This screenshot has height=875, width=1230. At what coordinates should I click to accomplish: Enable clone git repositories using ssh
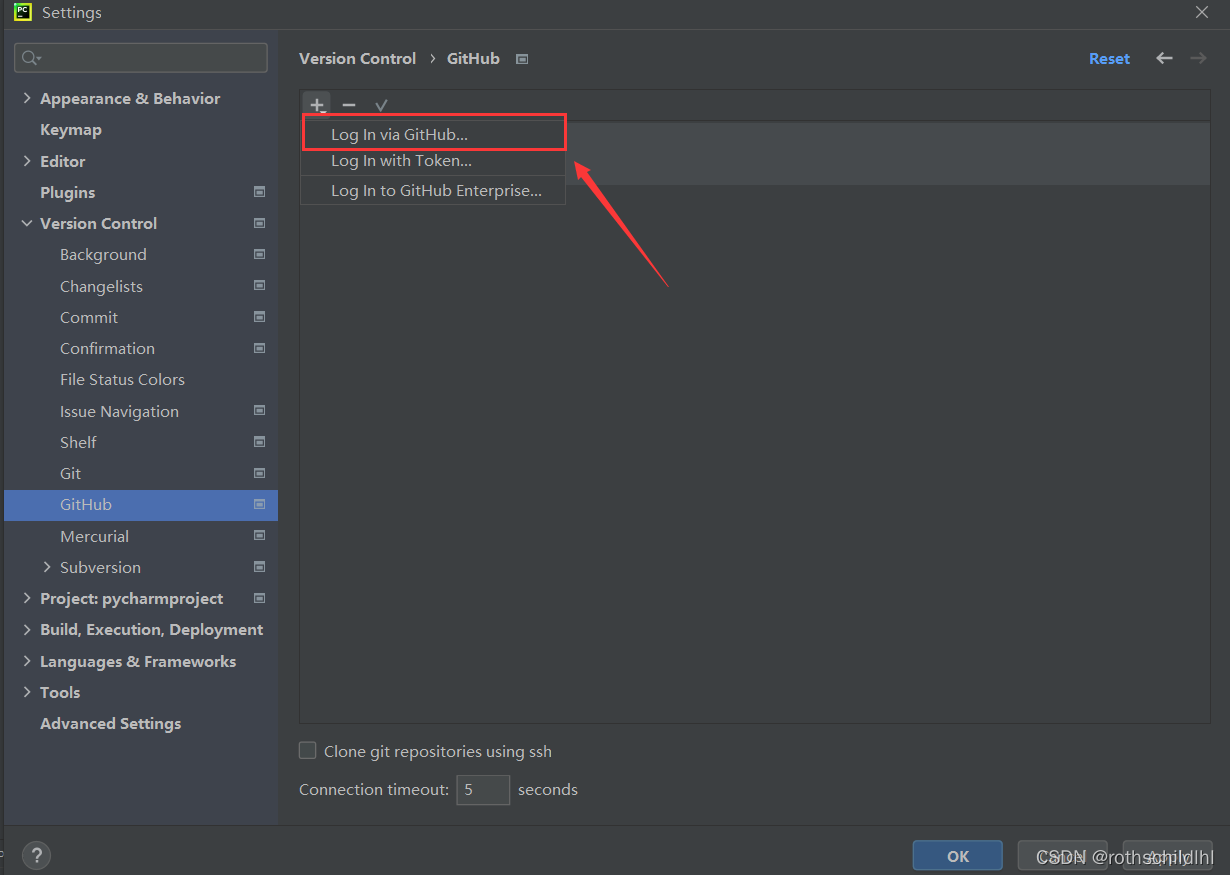pos(307,750)
